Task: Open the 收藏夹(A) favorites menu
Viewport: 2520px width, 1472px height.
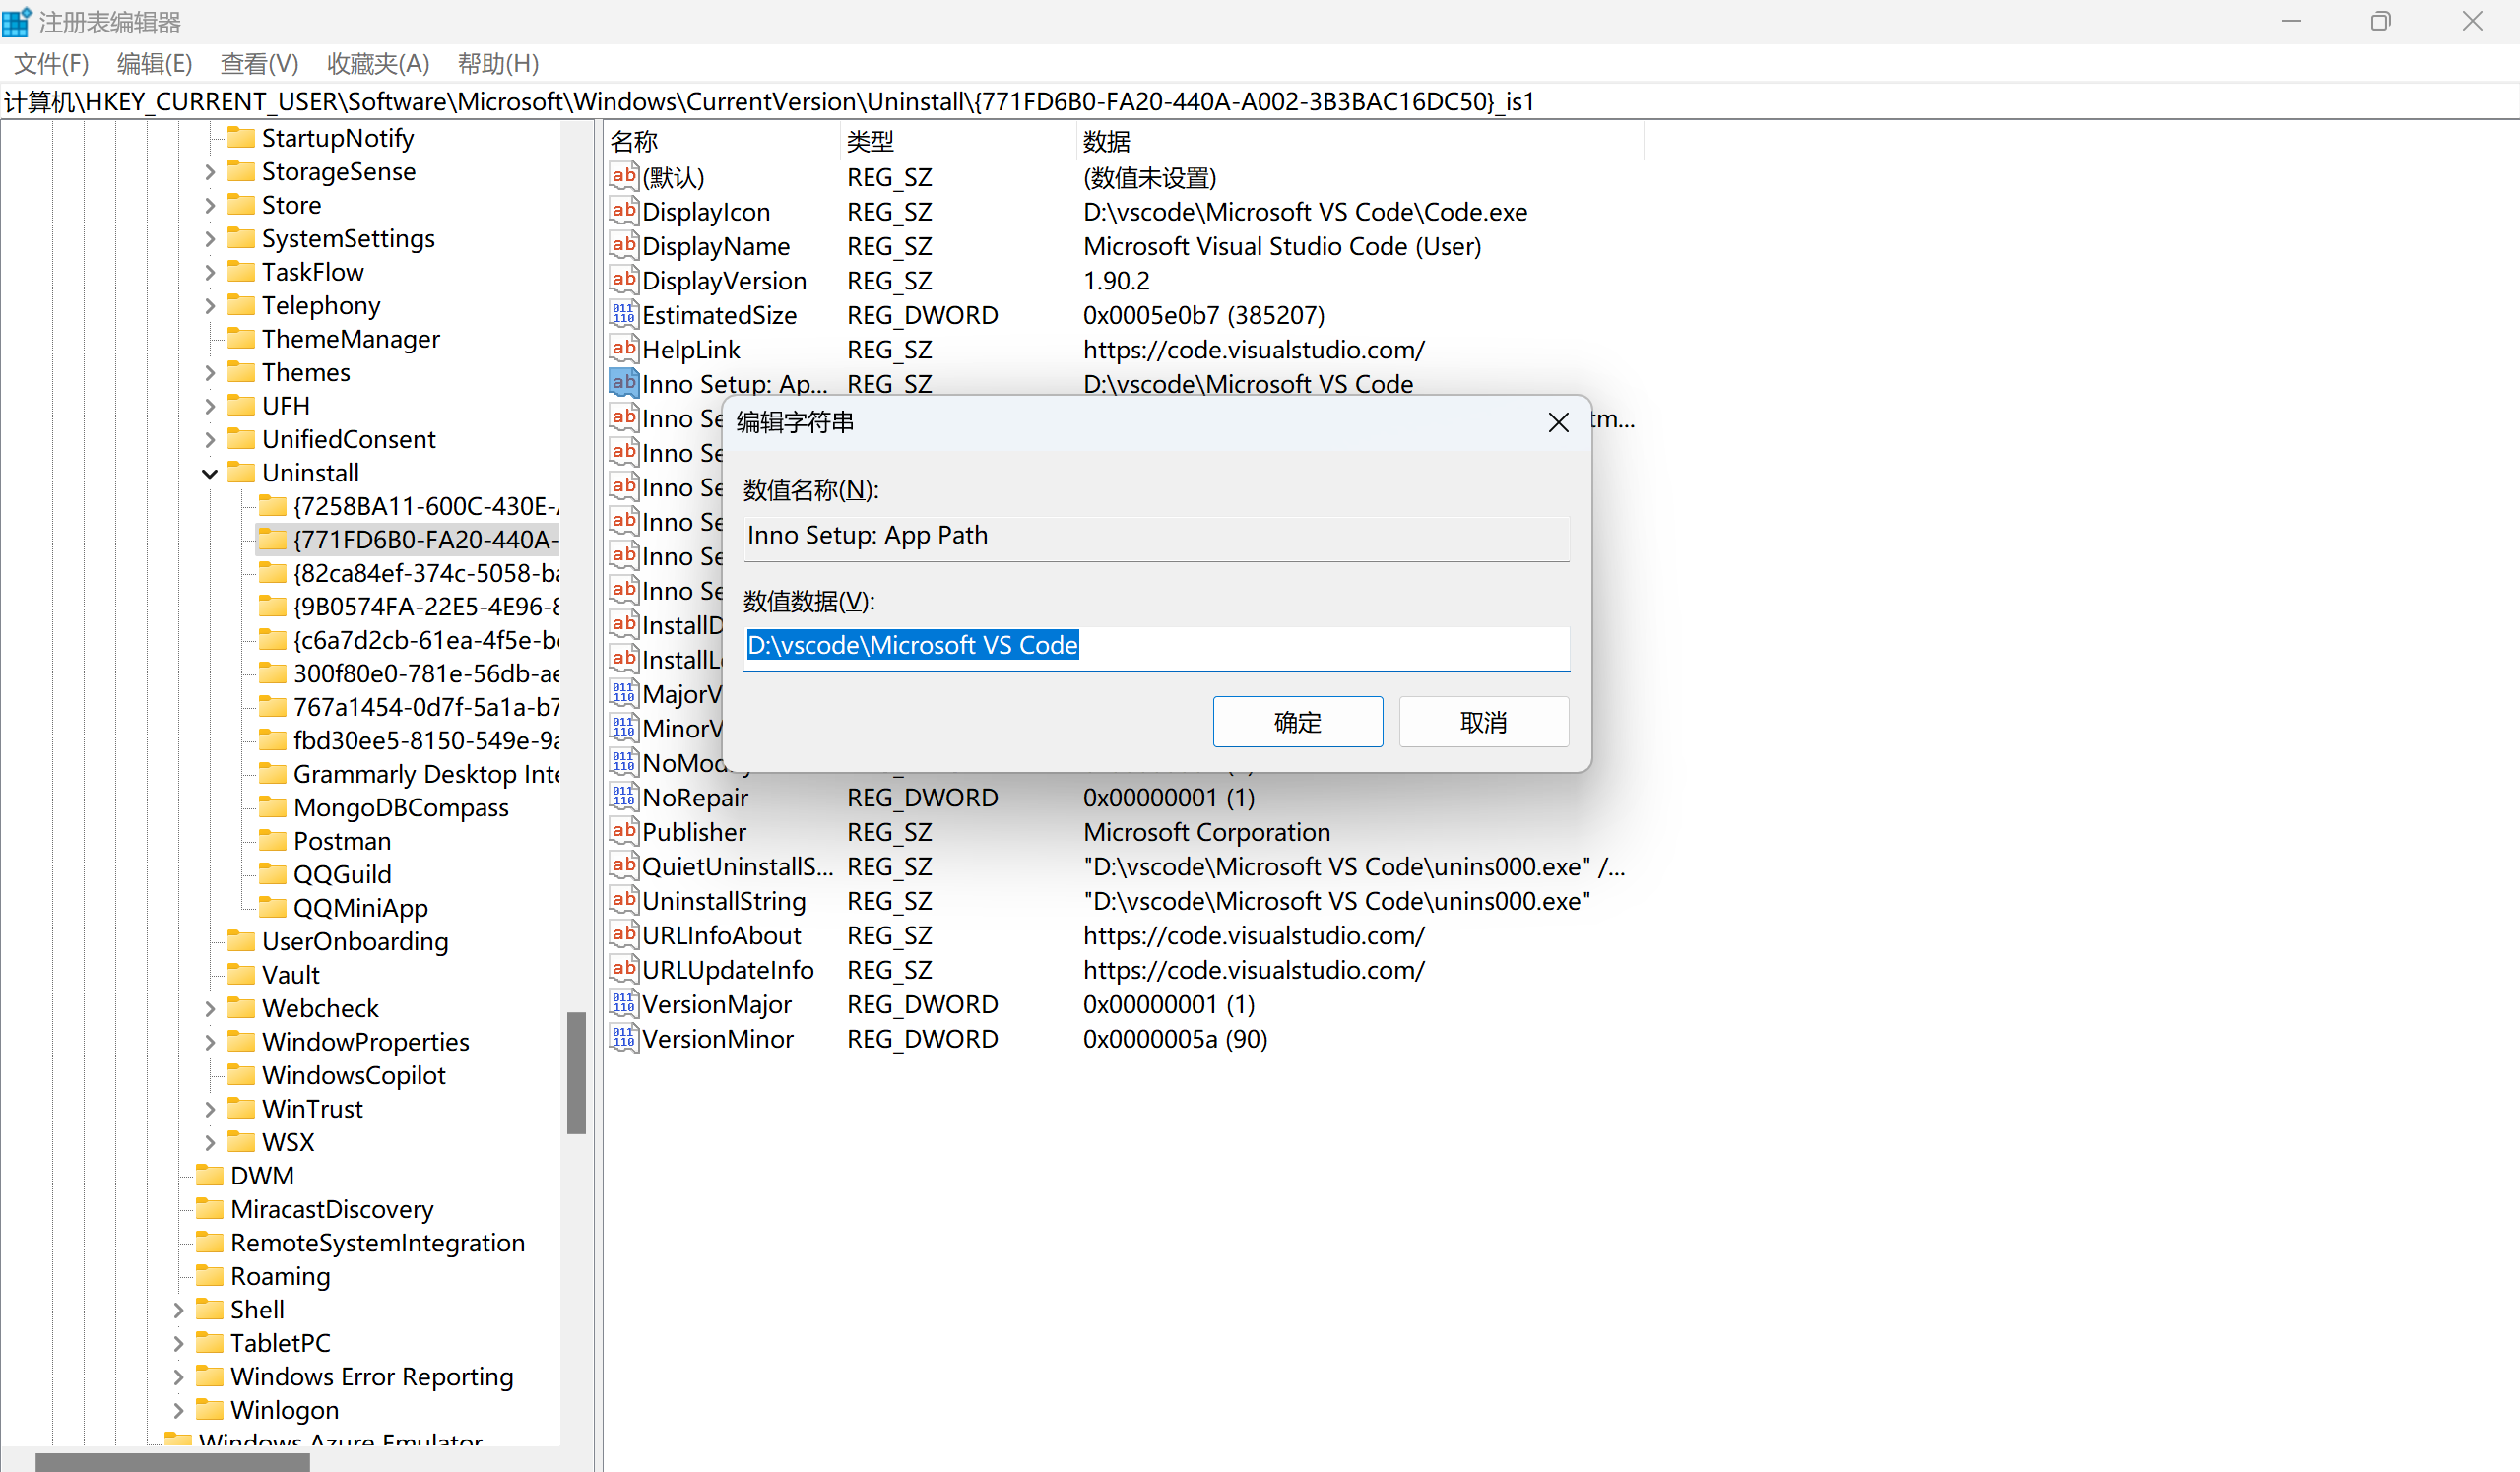Action: pyautogui.click(x=378, y=64)
